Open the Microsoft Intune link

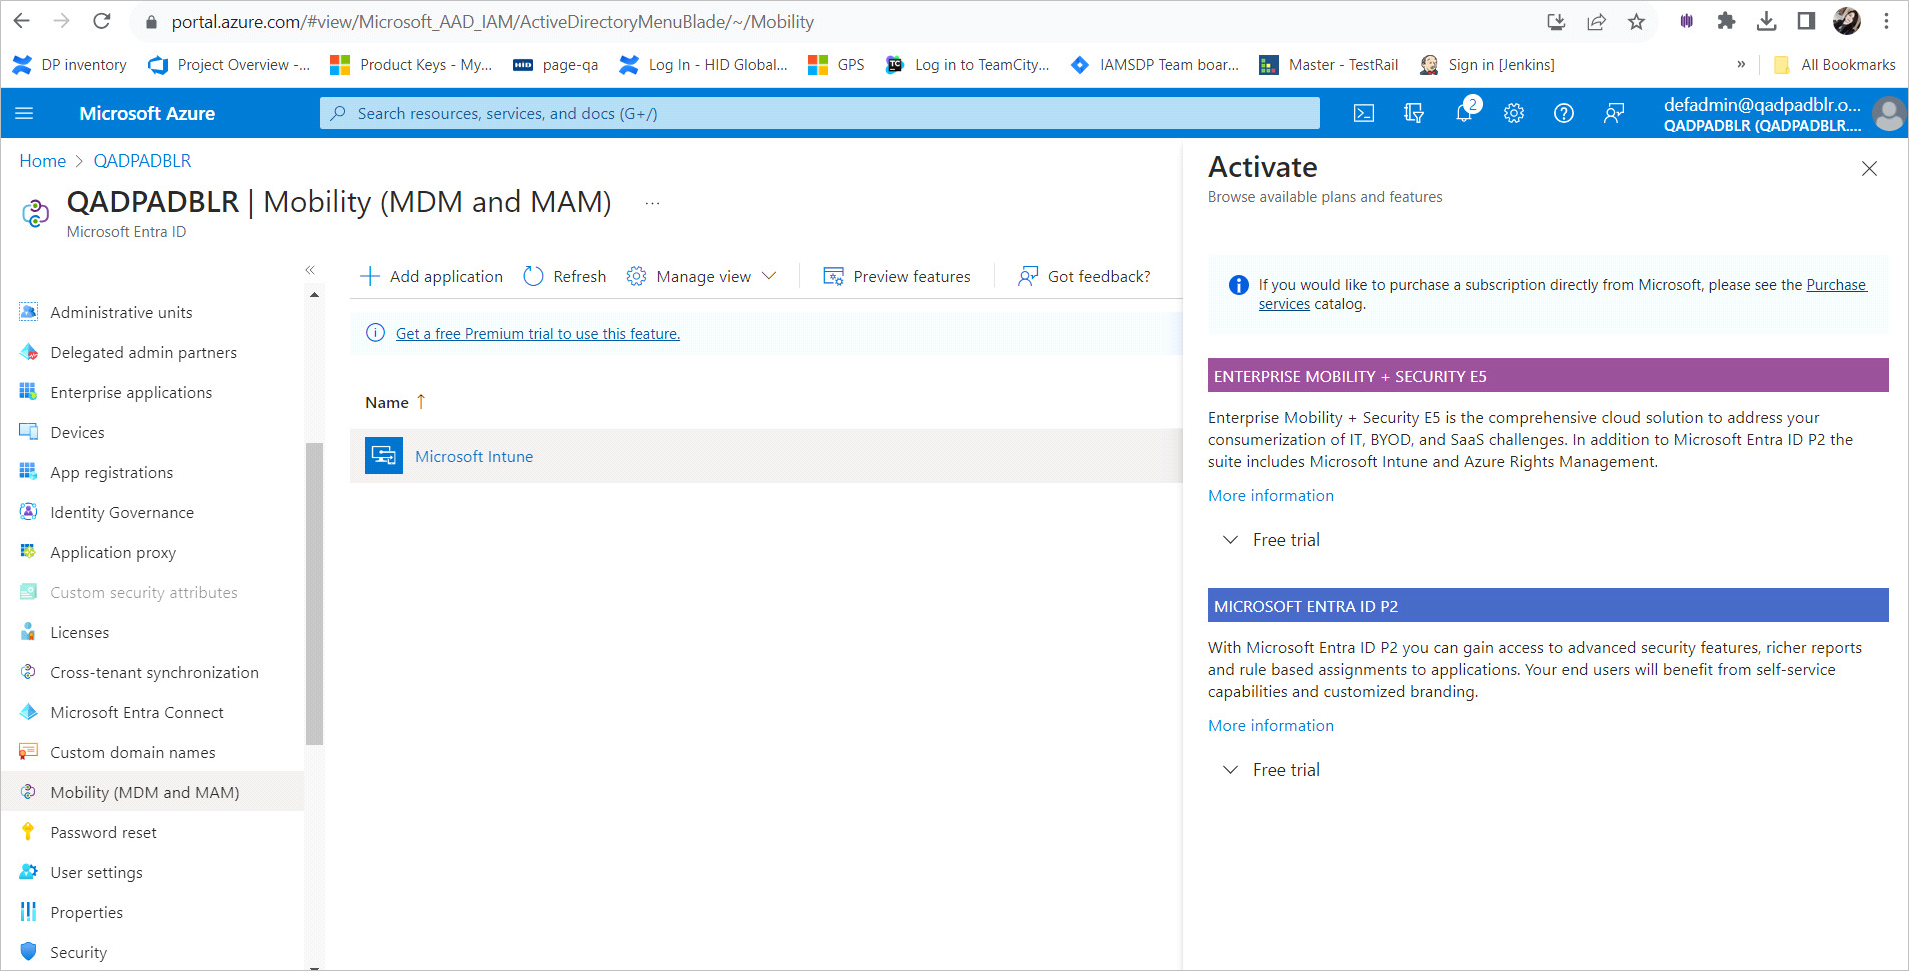474,456
